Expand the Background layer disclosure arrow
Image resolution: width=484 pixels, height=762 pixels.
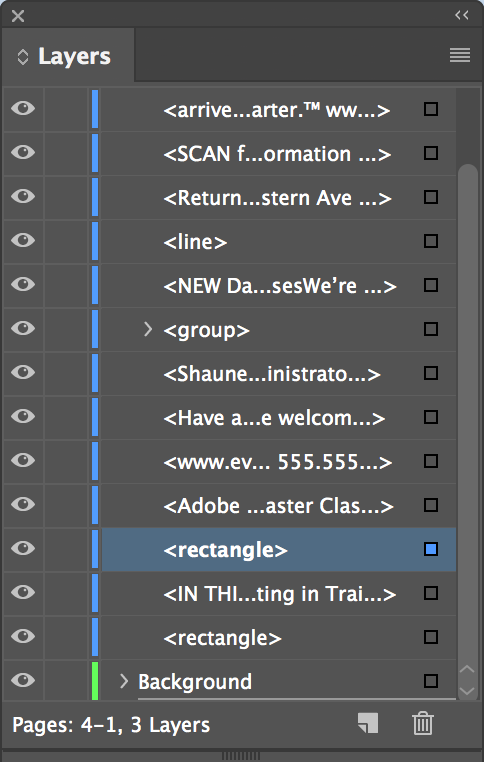click(x=124, y=681)
